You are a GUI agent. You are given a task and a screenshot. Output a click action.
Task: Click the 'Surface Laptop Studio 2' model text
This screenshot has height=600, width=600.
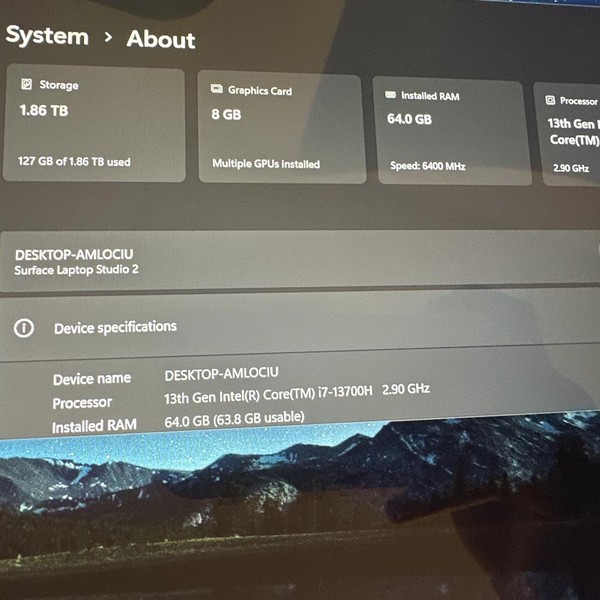[x=76, y=270]
